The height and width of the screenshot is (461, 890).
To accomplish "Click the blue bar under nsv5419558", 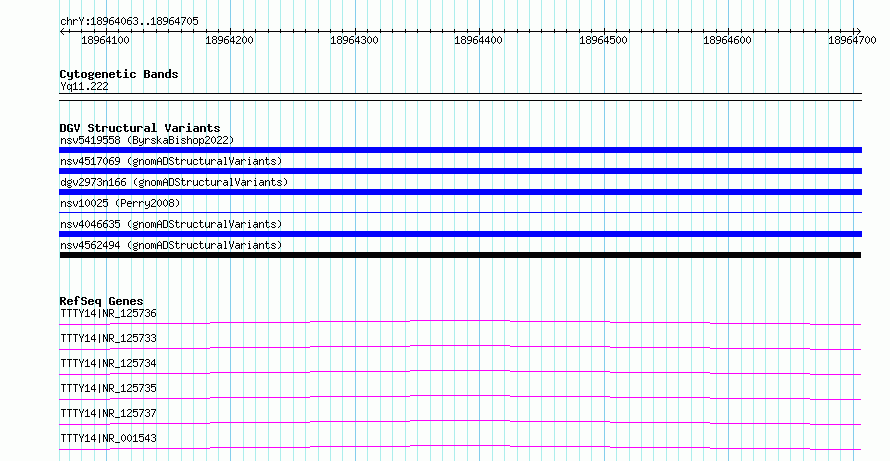I will coord(460,150).
